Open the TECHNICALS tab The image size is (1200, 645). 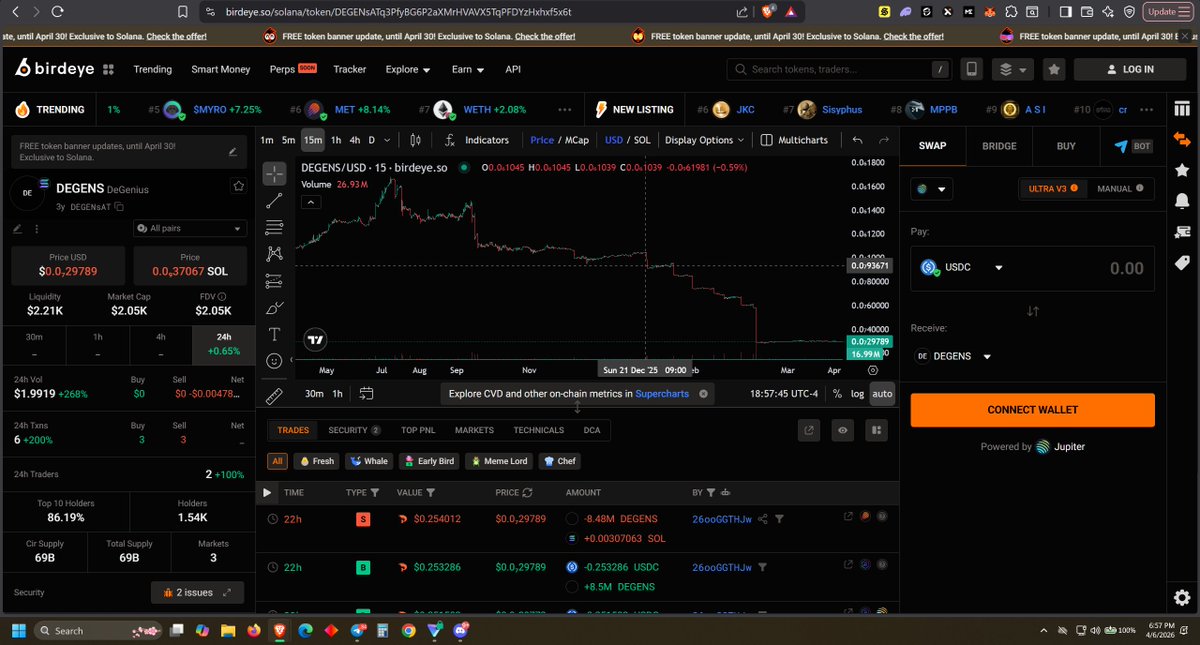tap(539, 430)
